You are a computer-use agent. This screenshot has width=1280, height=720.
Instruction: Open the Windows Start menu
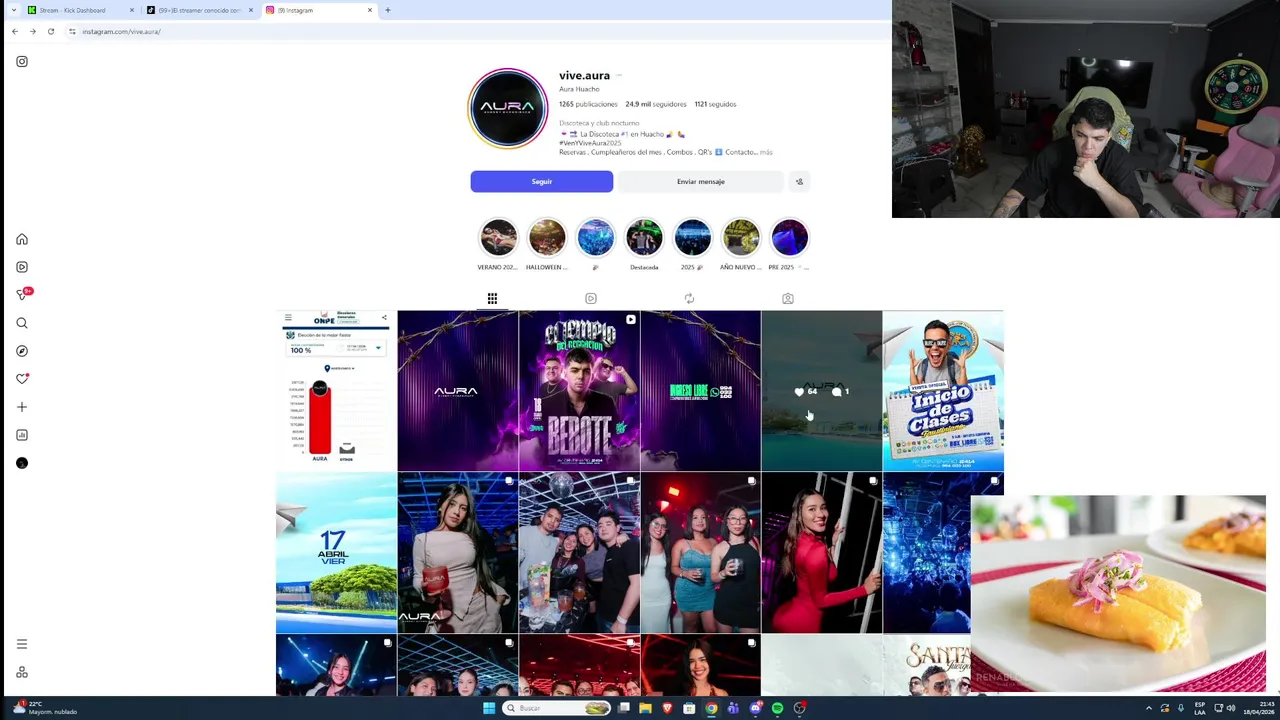point(489,708)
